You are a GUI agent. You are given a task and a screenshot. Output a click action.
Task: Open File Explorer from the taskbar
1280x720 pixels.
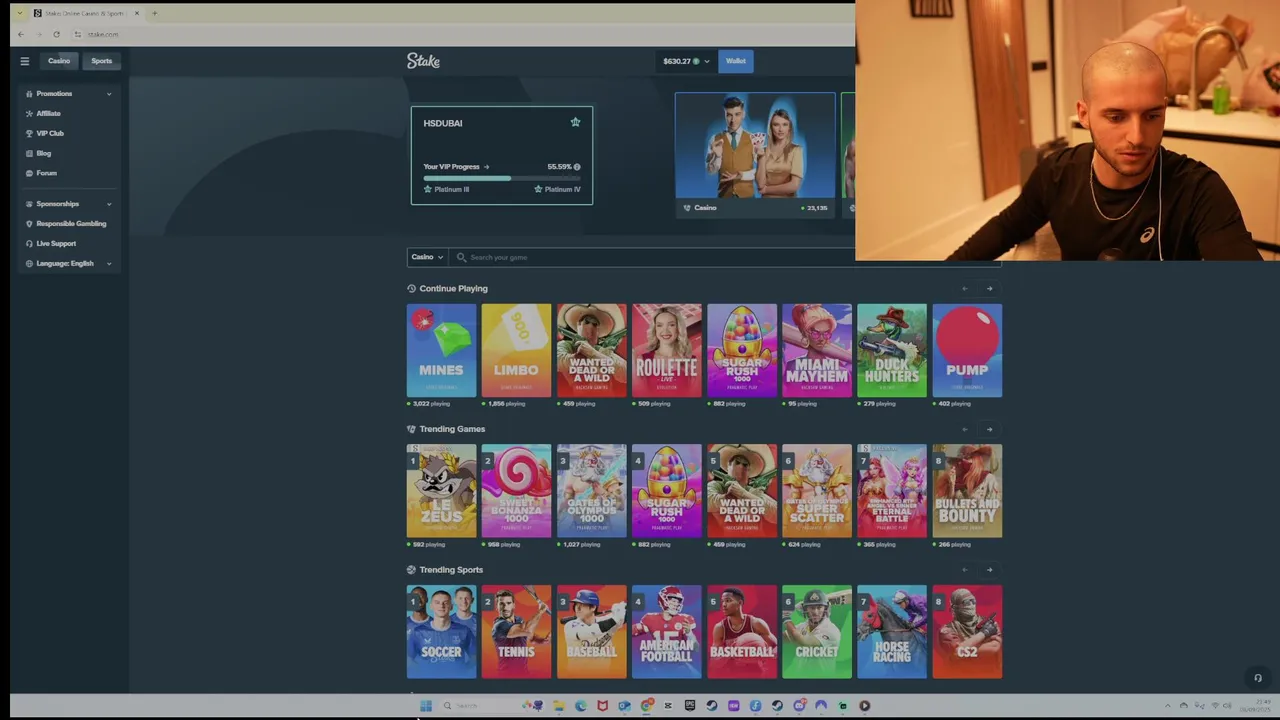(558, 705)
